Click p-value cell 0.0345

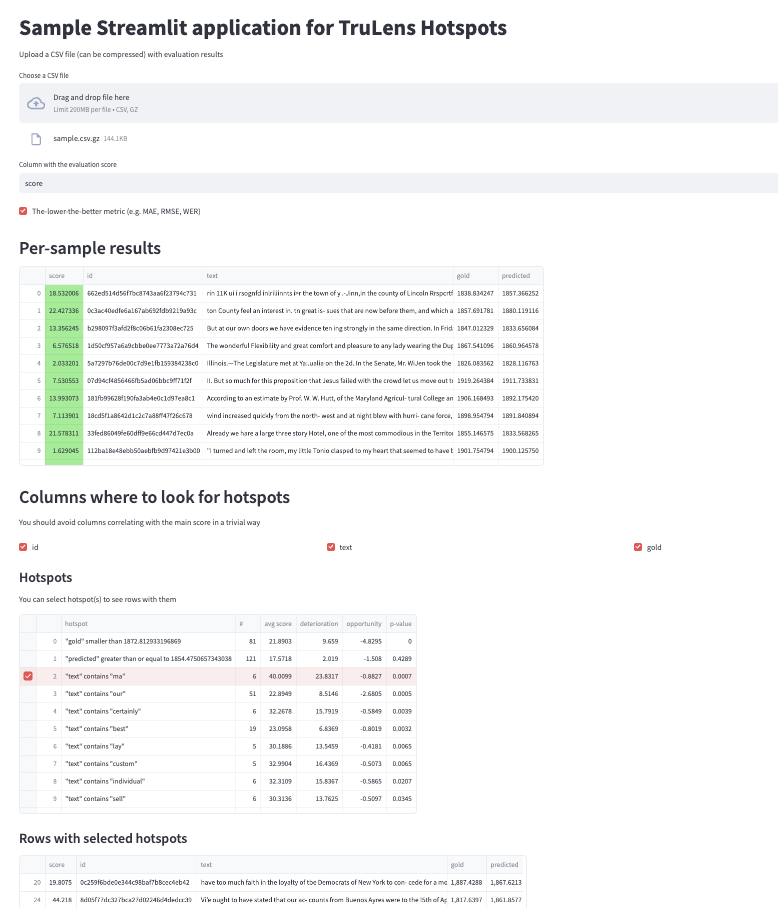coord(401,799)
